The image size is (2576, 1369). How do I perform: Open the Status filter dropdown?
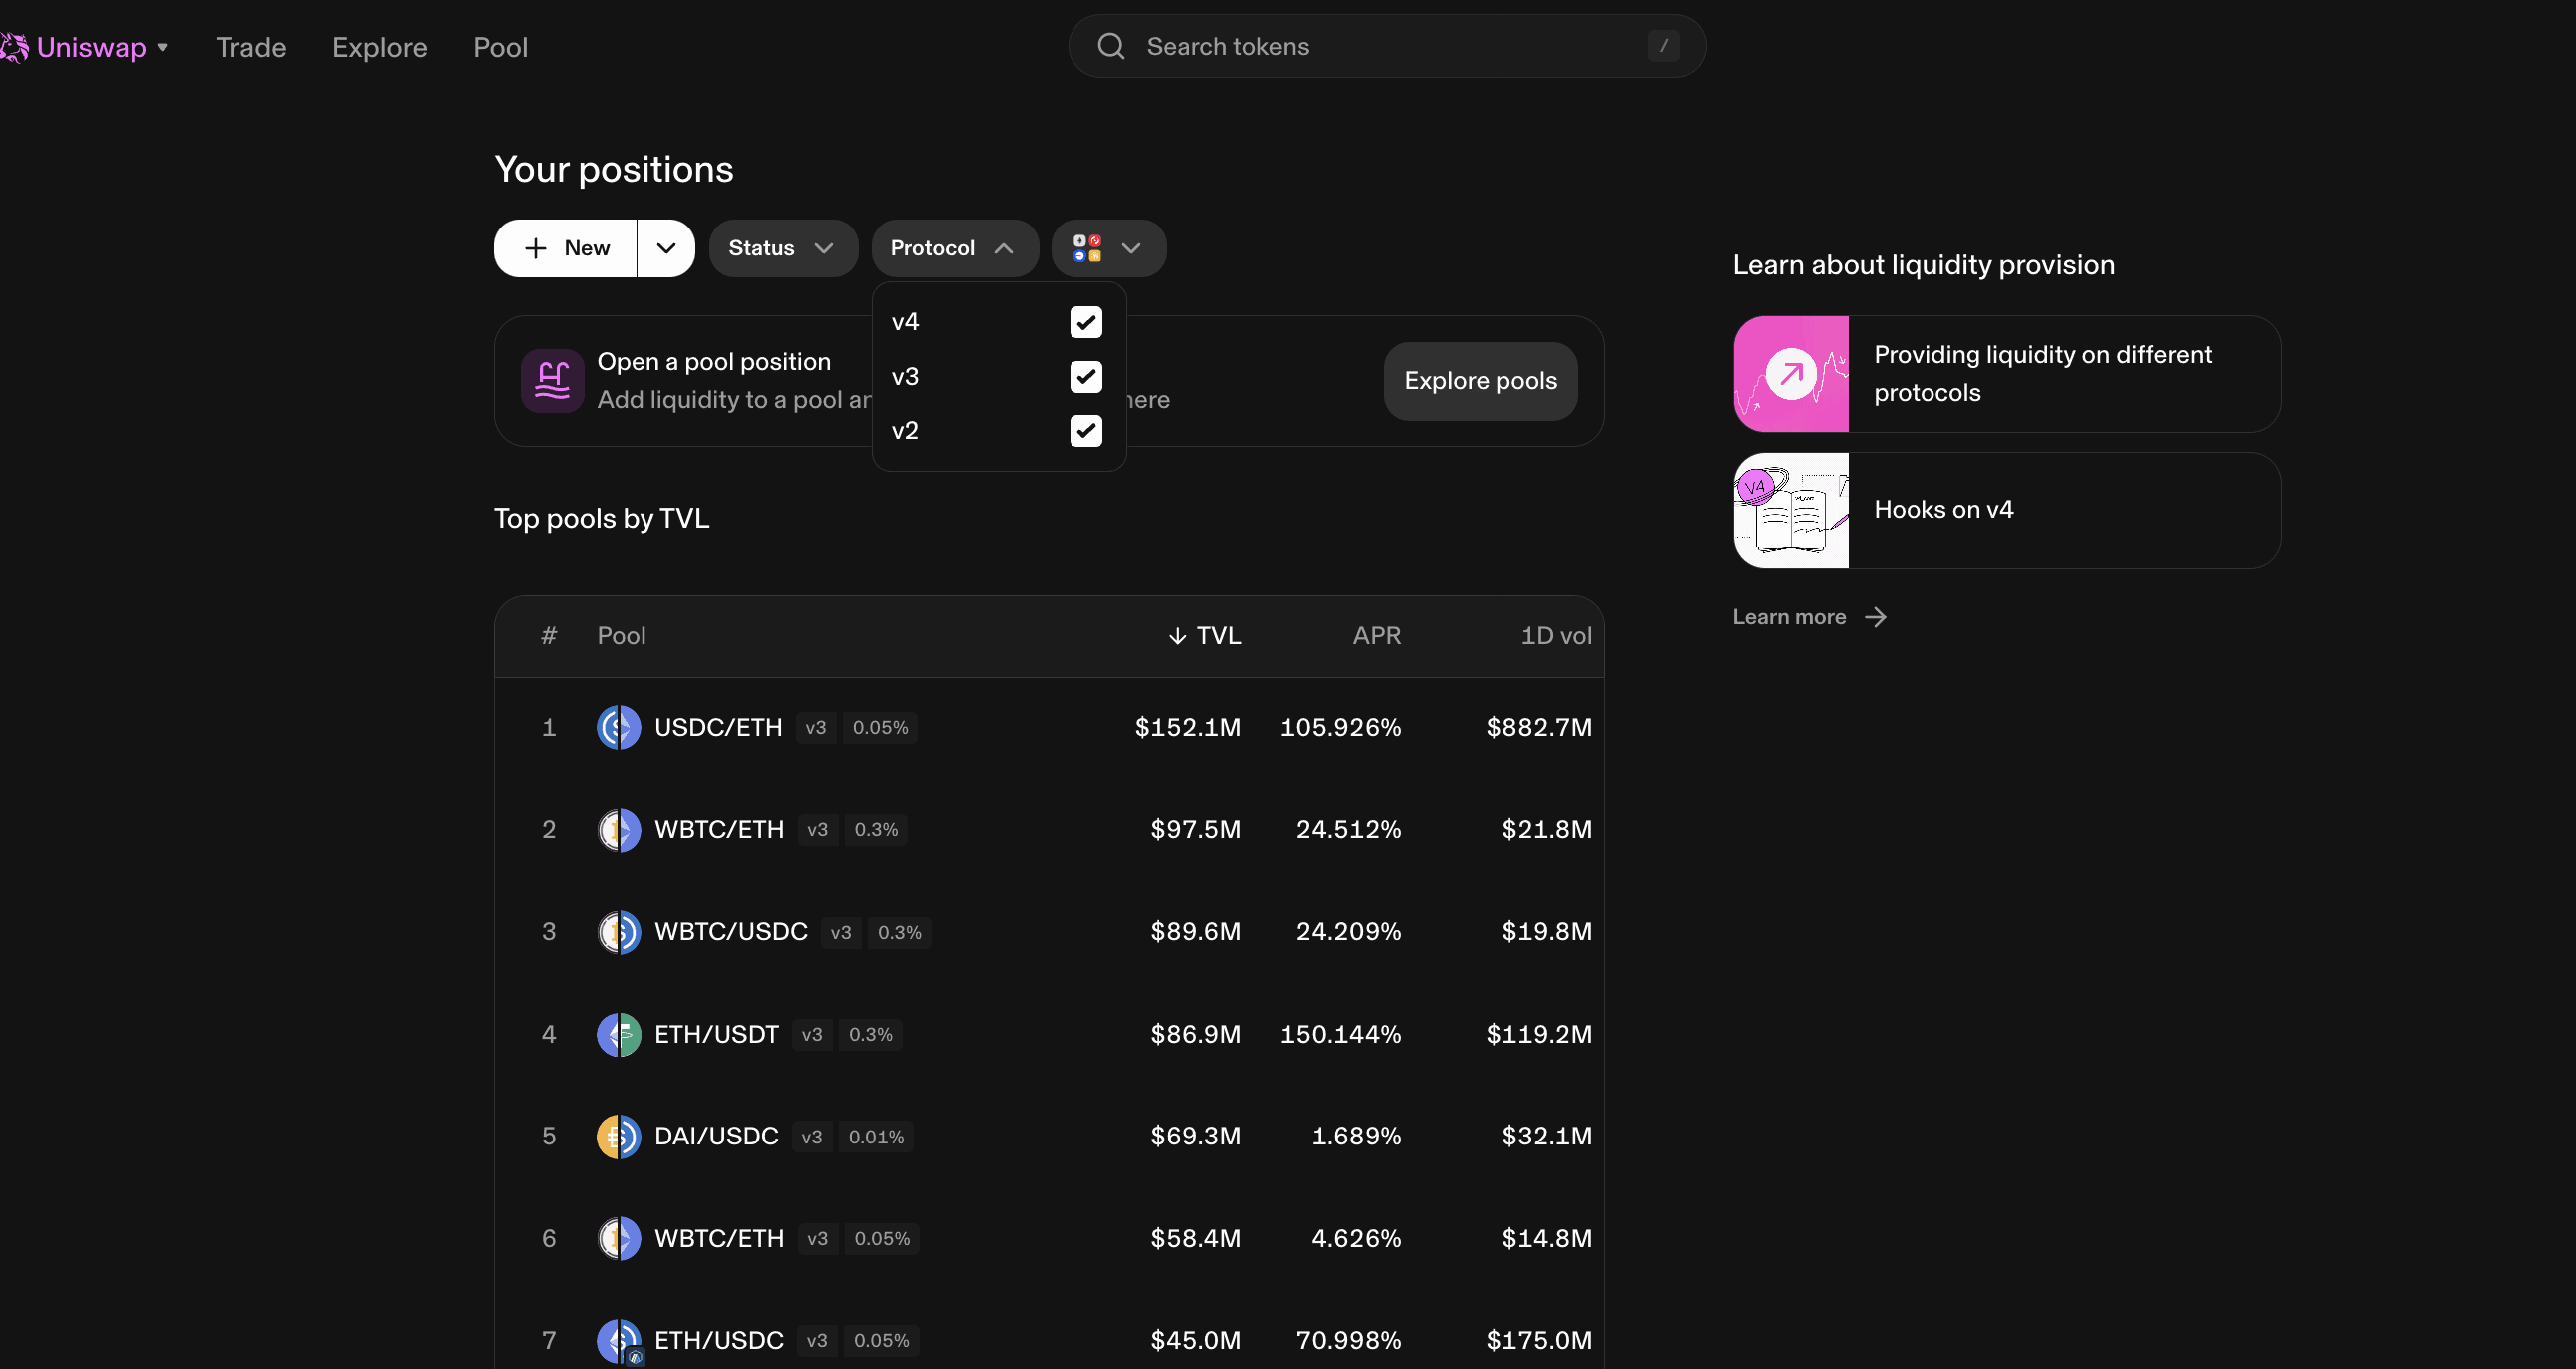(782, 248)
